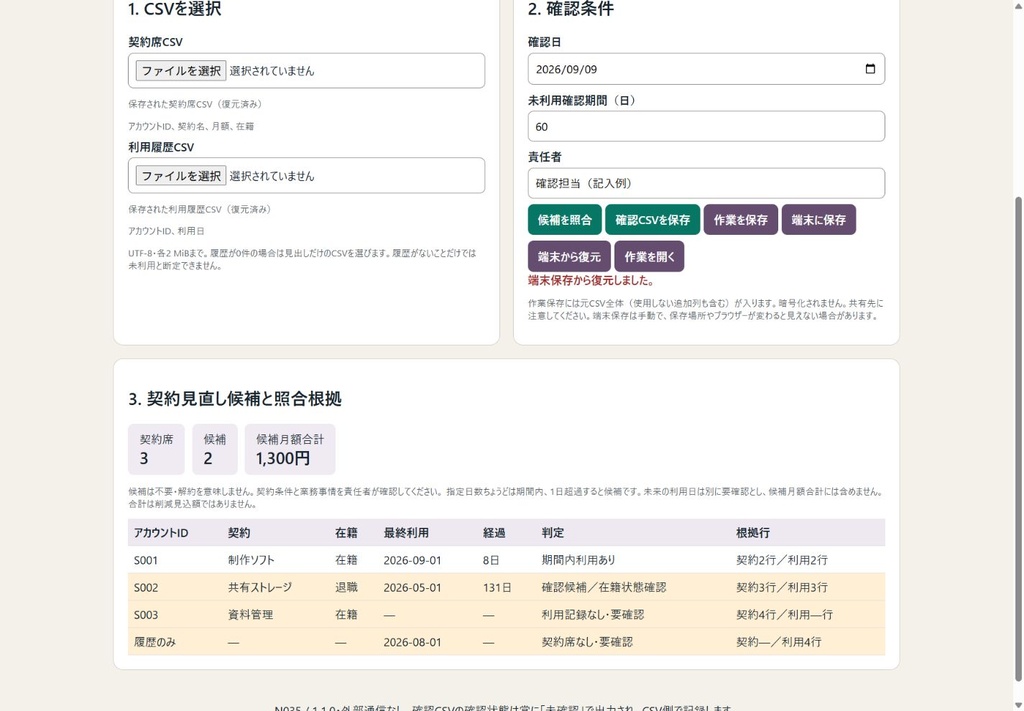
Task: Click the 端末に保存 button
Action: point(818,220)
